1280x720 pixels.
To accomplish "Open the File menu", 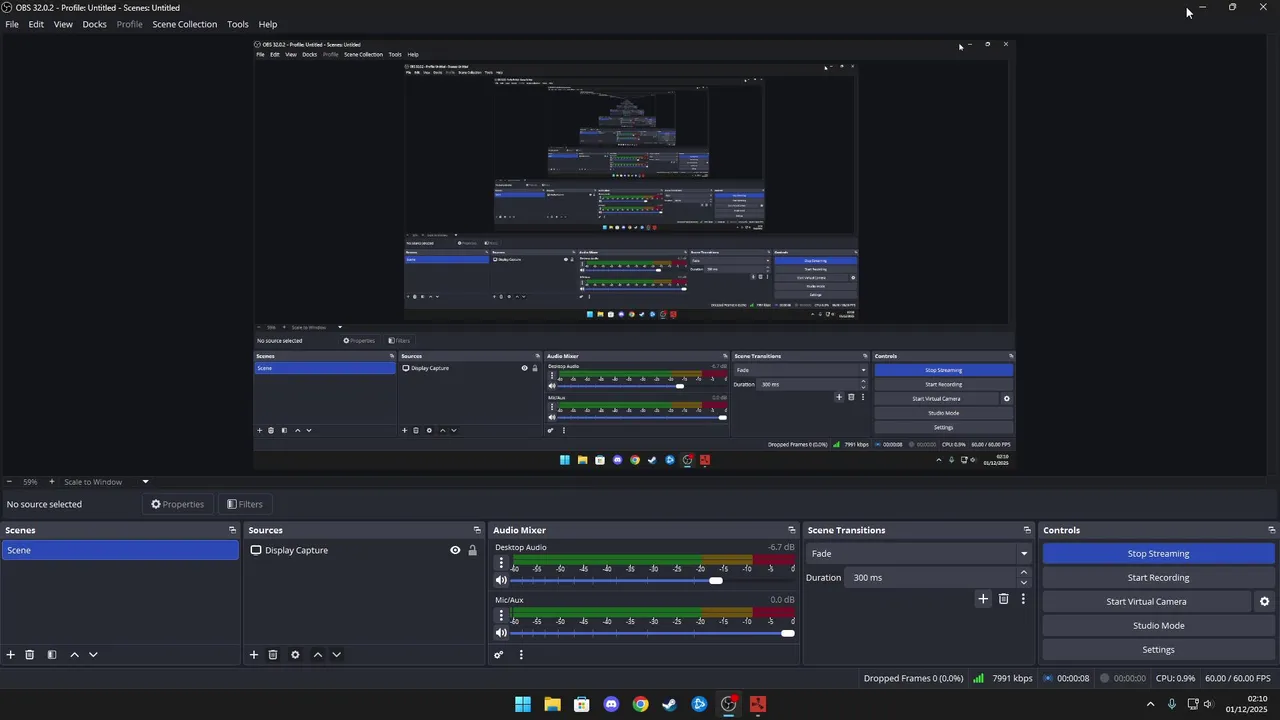I will point(12,24).
